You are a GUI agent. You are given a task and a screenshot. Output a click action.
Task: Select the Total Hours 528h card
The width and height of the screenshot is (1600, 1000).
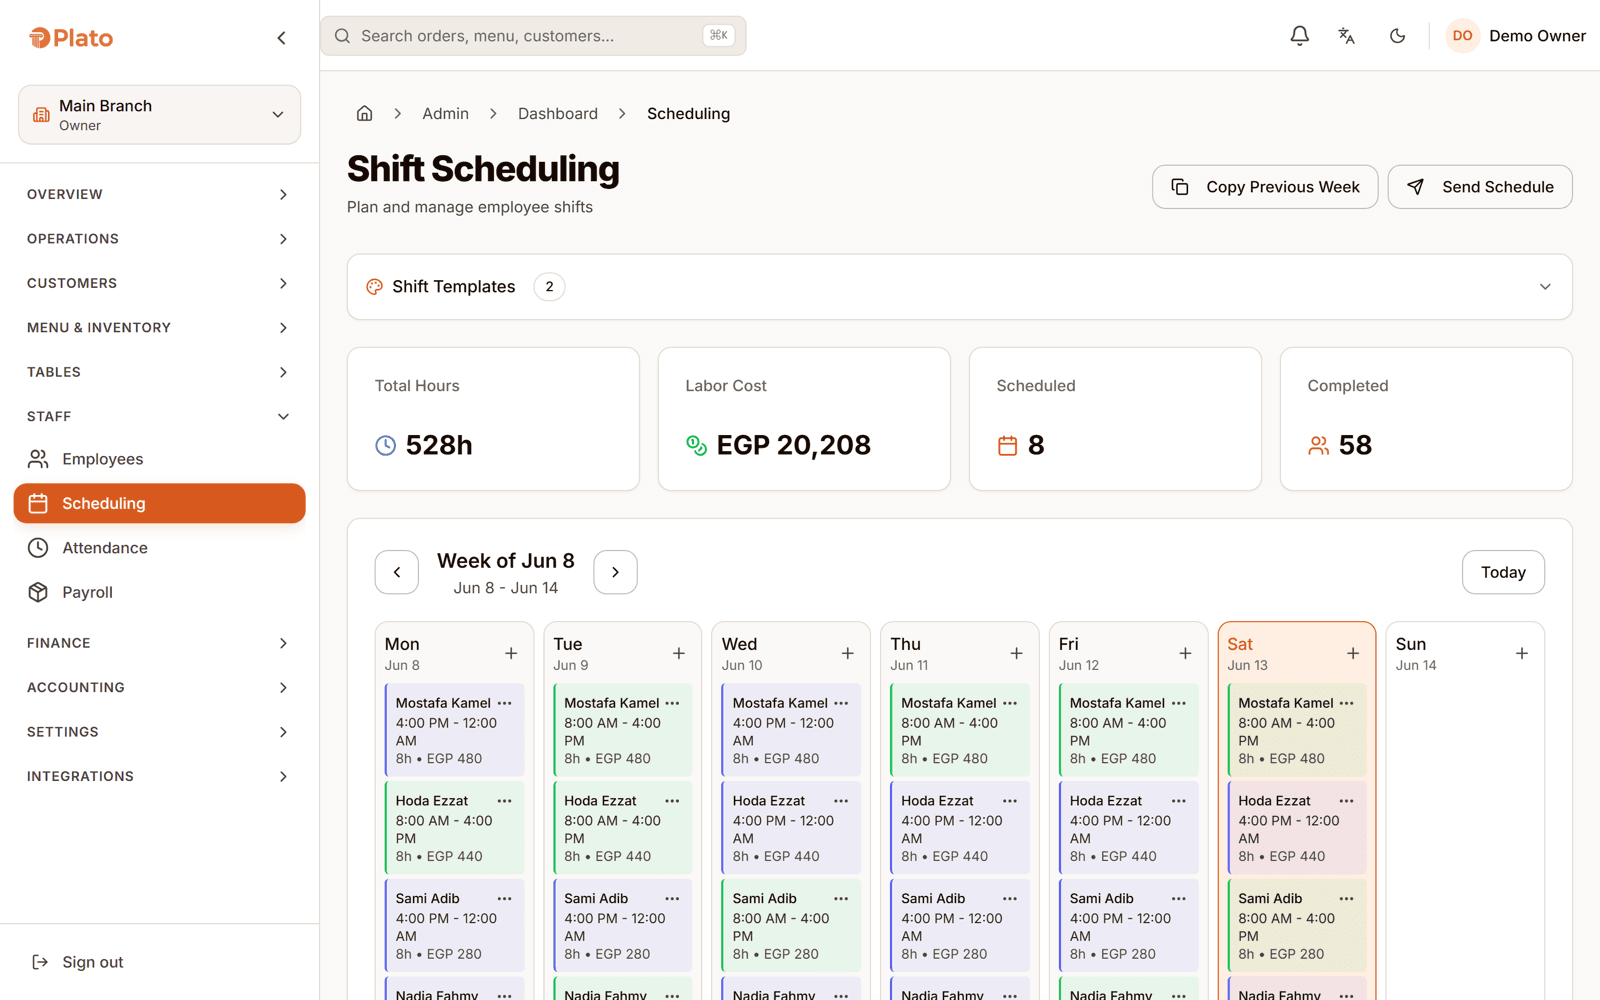pos(493,419)
